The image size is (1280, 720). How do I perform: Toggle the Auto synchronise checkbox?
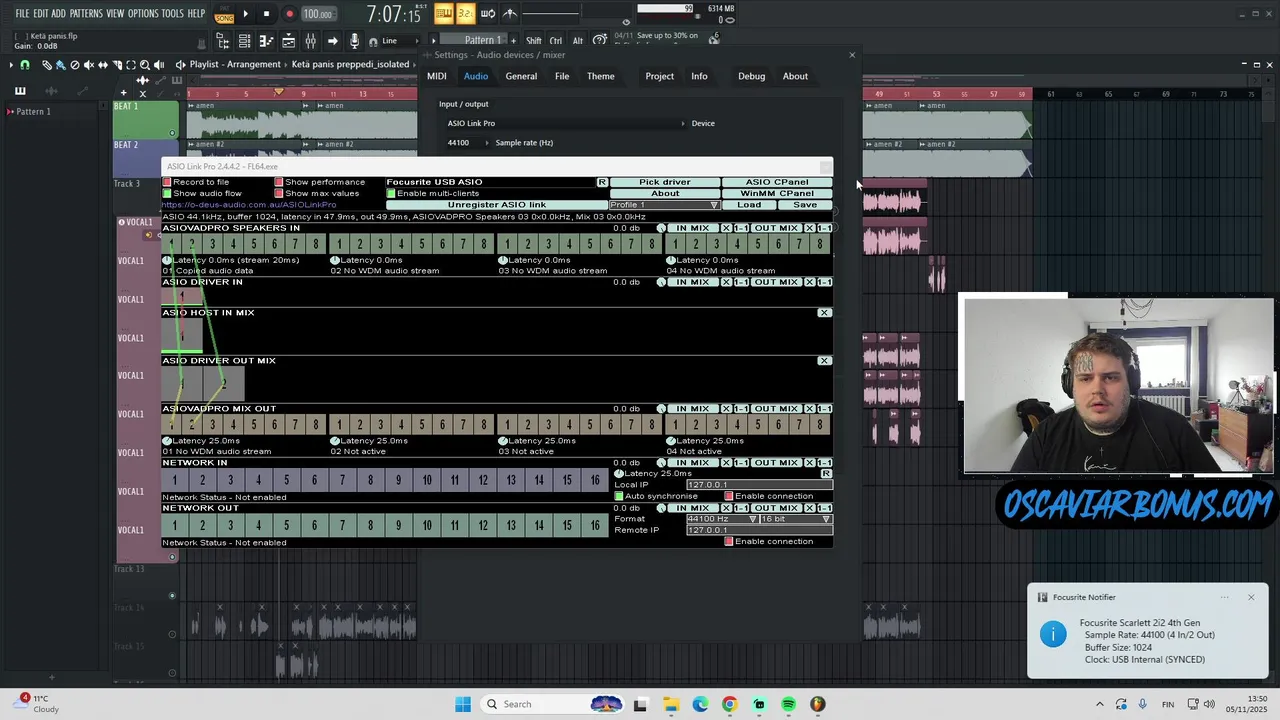(619, 496)
